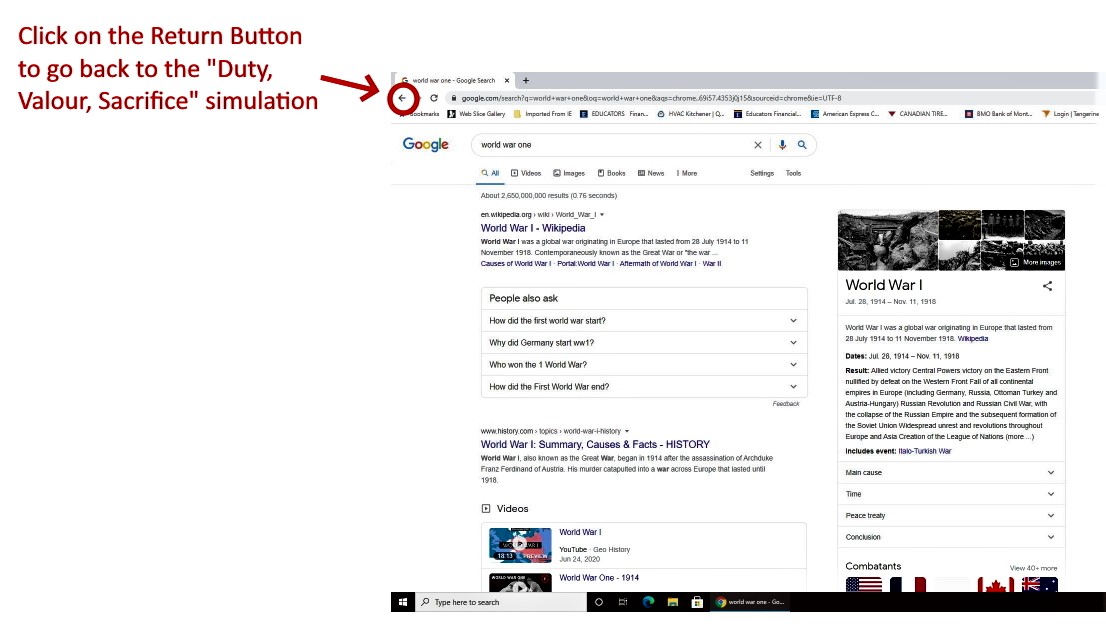Expand 'How did the First World War end?'
The image size is (1106, 642).
(644, 387)
